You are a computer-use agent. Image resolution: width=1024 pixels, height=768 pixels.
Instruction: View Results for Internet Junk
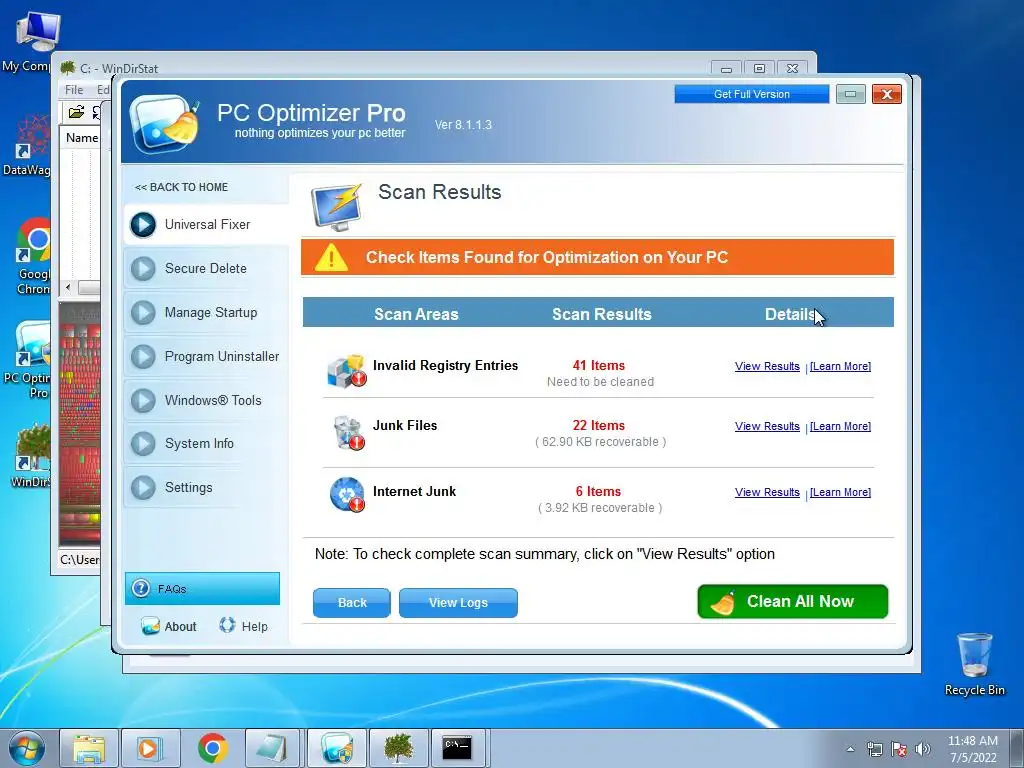tap(767, 492)
